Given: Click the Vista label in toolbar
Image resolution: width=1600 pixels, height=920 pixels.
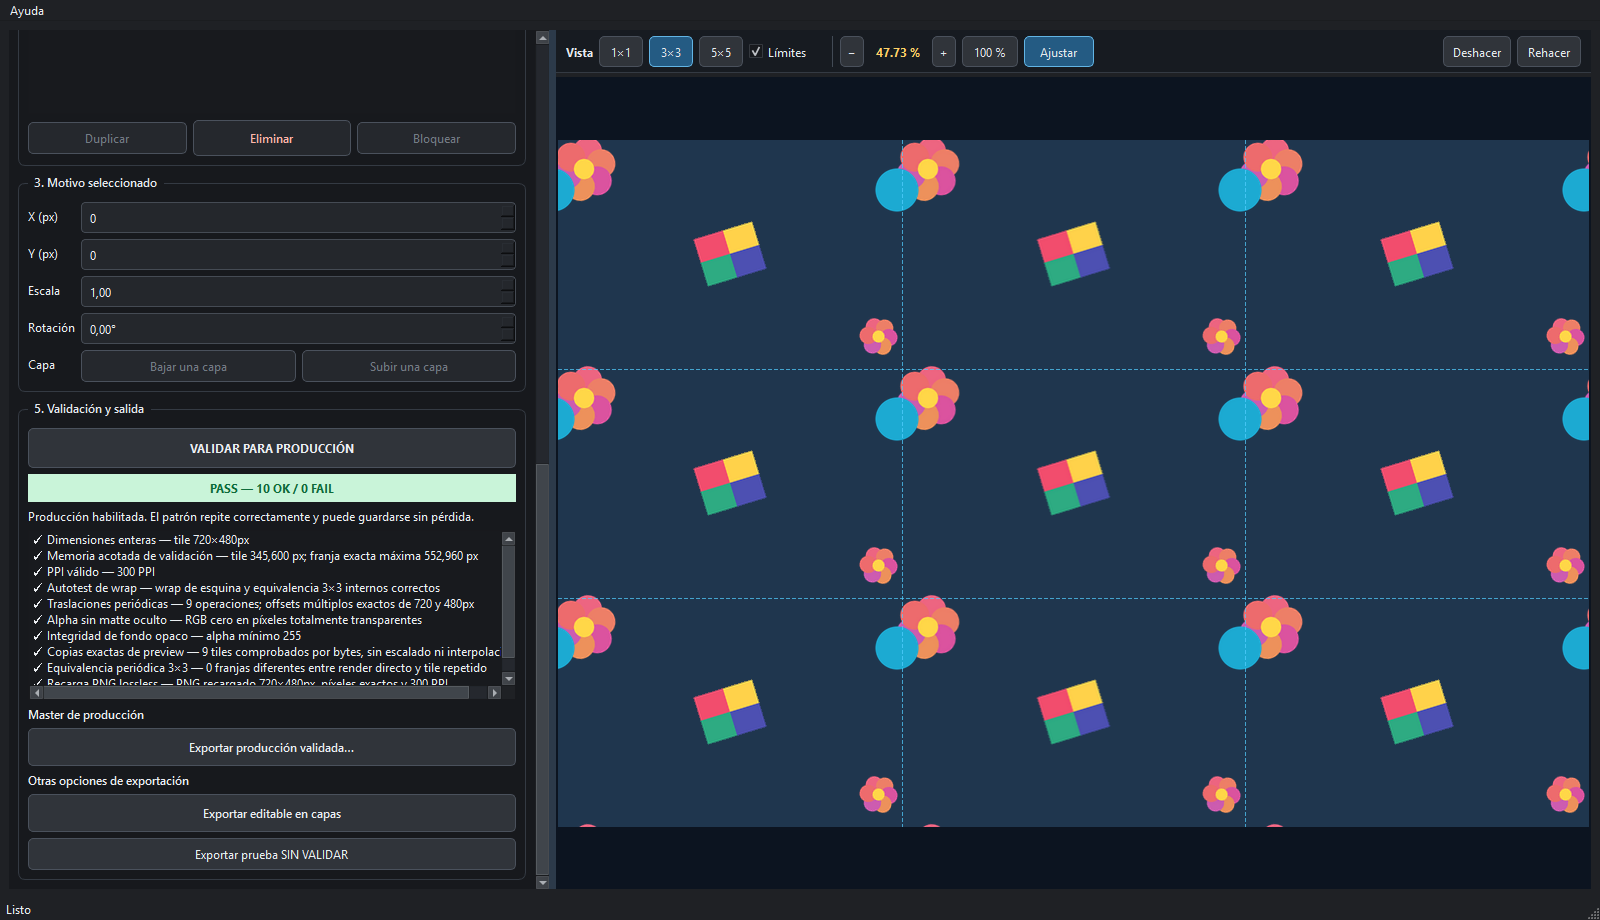Looking at the screenshot, I should (x=579, y=52).
